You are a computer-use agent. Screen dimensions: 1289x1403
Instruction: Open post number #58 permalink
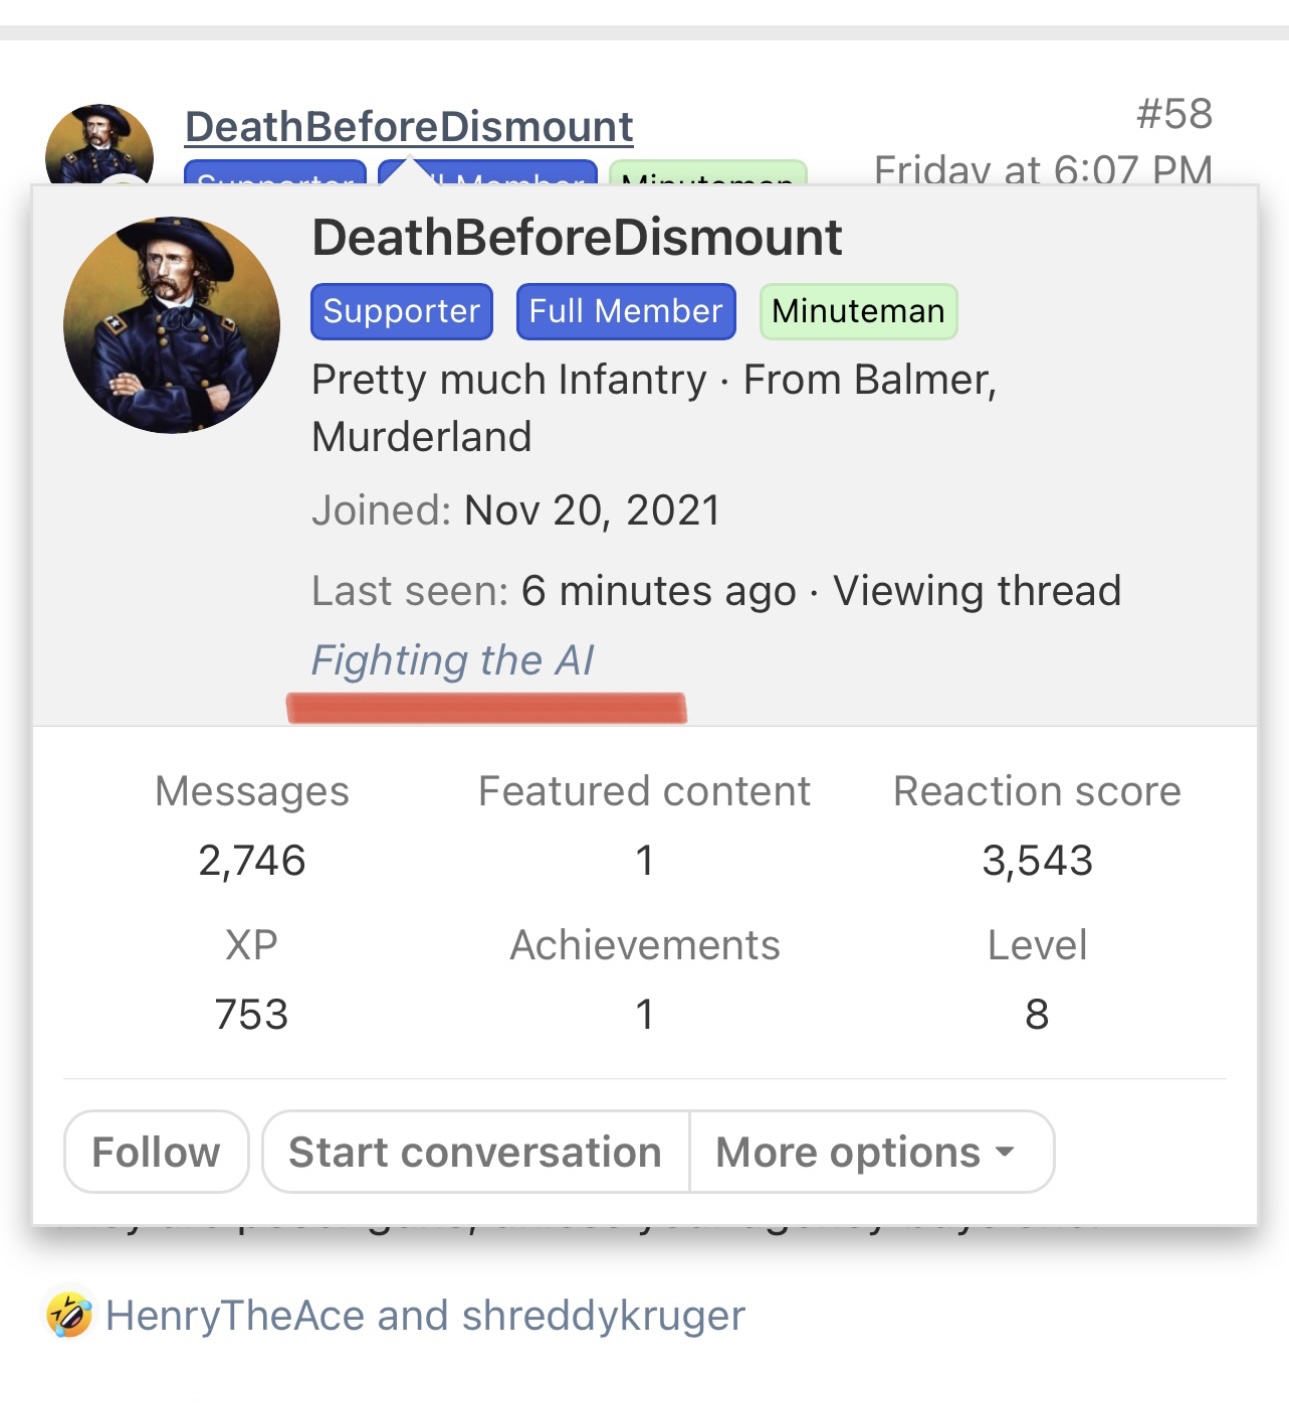point(1174,114)
